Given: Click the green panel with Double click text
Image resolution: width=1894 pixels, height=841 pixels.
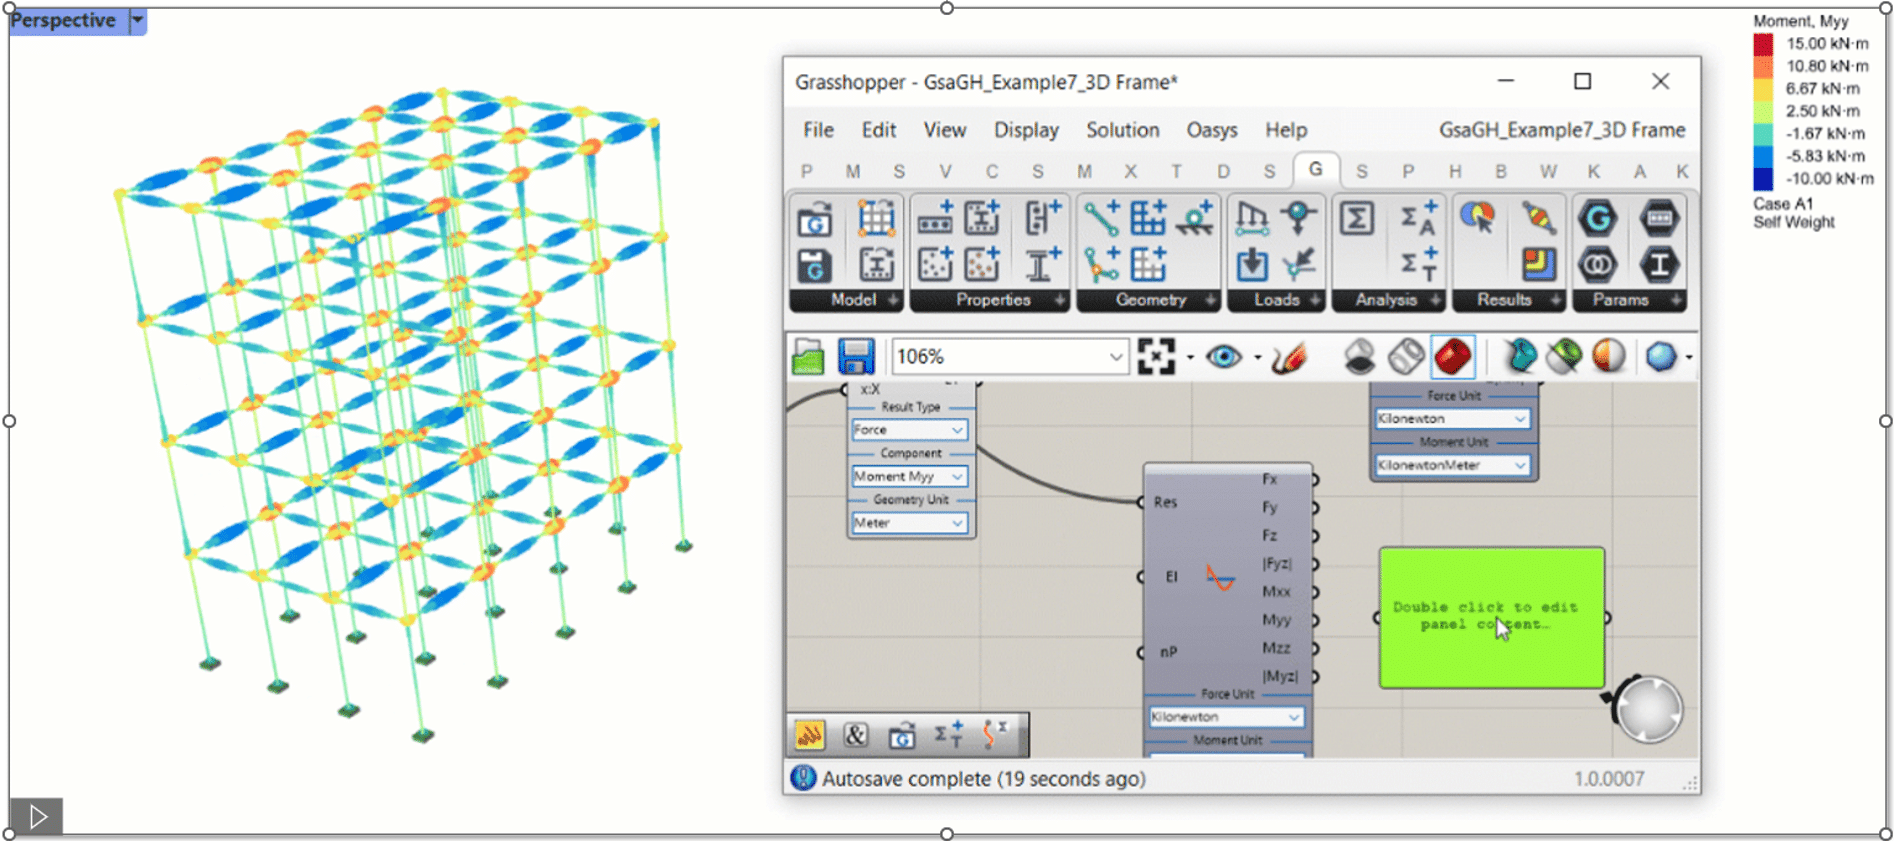Looking at the screenshot, I should pos(1491,617).
